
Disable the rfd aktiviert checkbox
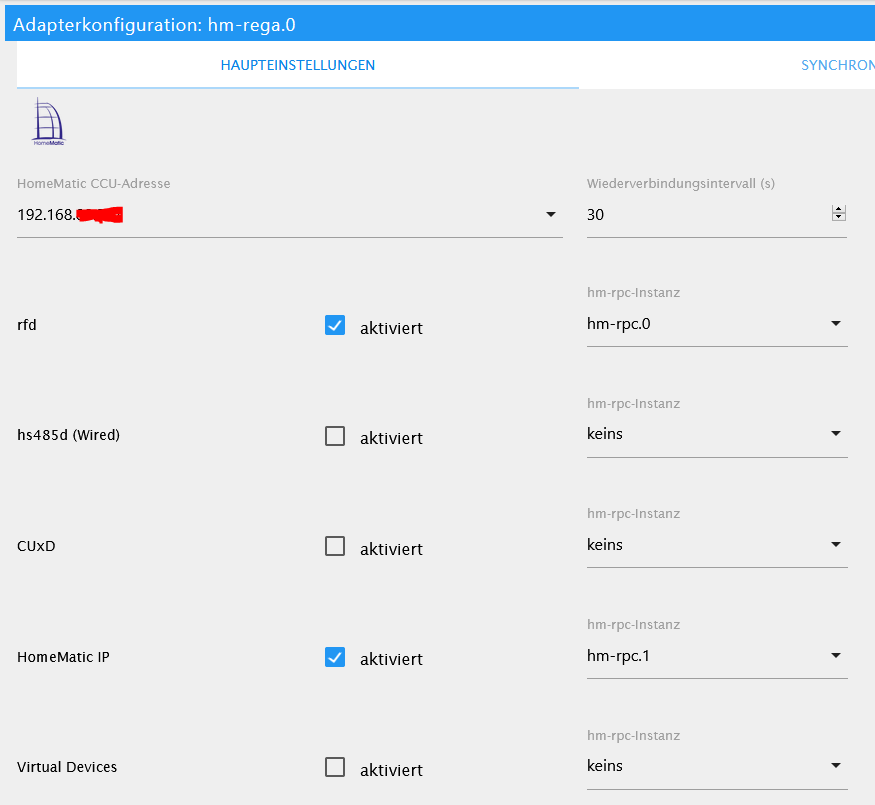click(335, 325)
